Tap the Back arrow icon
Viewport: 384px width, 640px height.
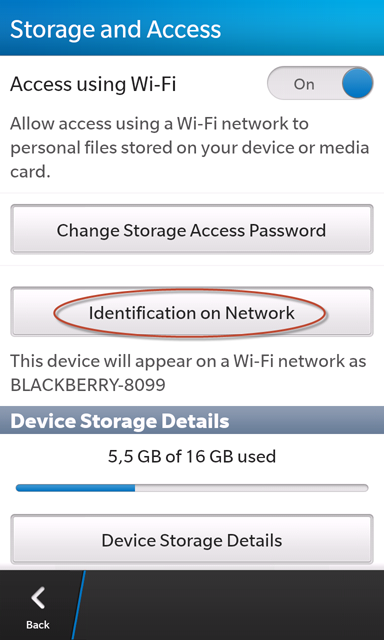tap(38, 598)
